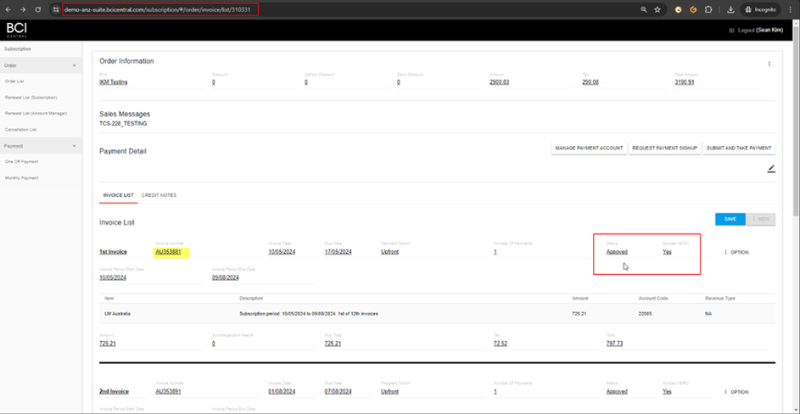Select the Invoice List tab
800x414 pixels.
118,195
